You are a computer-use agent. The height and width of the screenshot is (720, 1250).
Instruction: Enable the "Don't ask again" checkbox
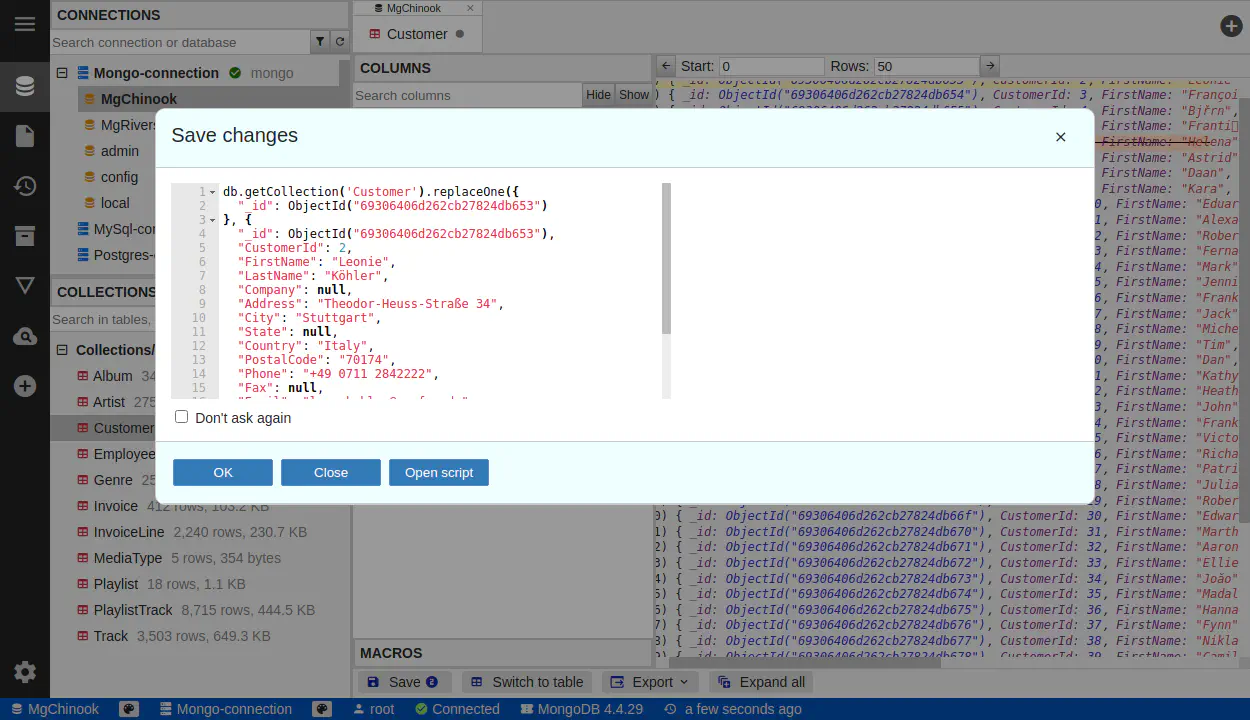182,417
